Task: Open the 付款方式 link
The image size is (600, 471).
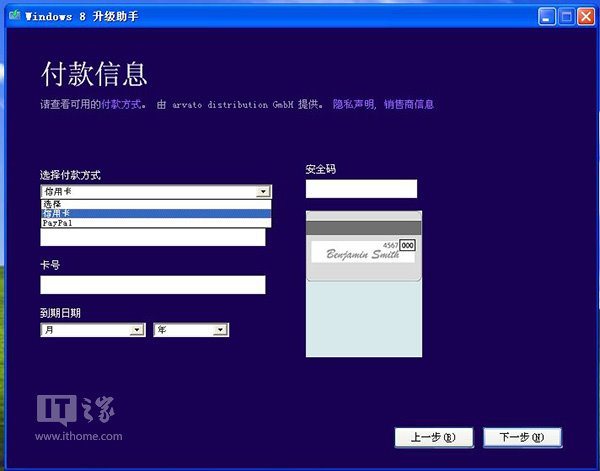Action: 120,104
